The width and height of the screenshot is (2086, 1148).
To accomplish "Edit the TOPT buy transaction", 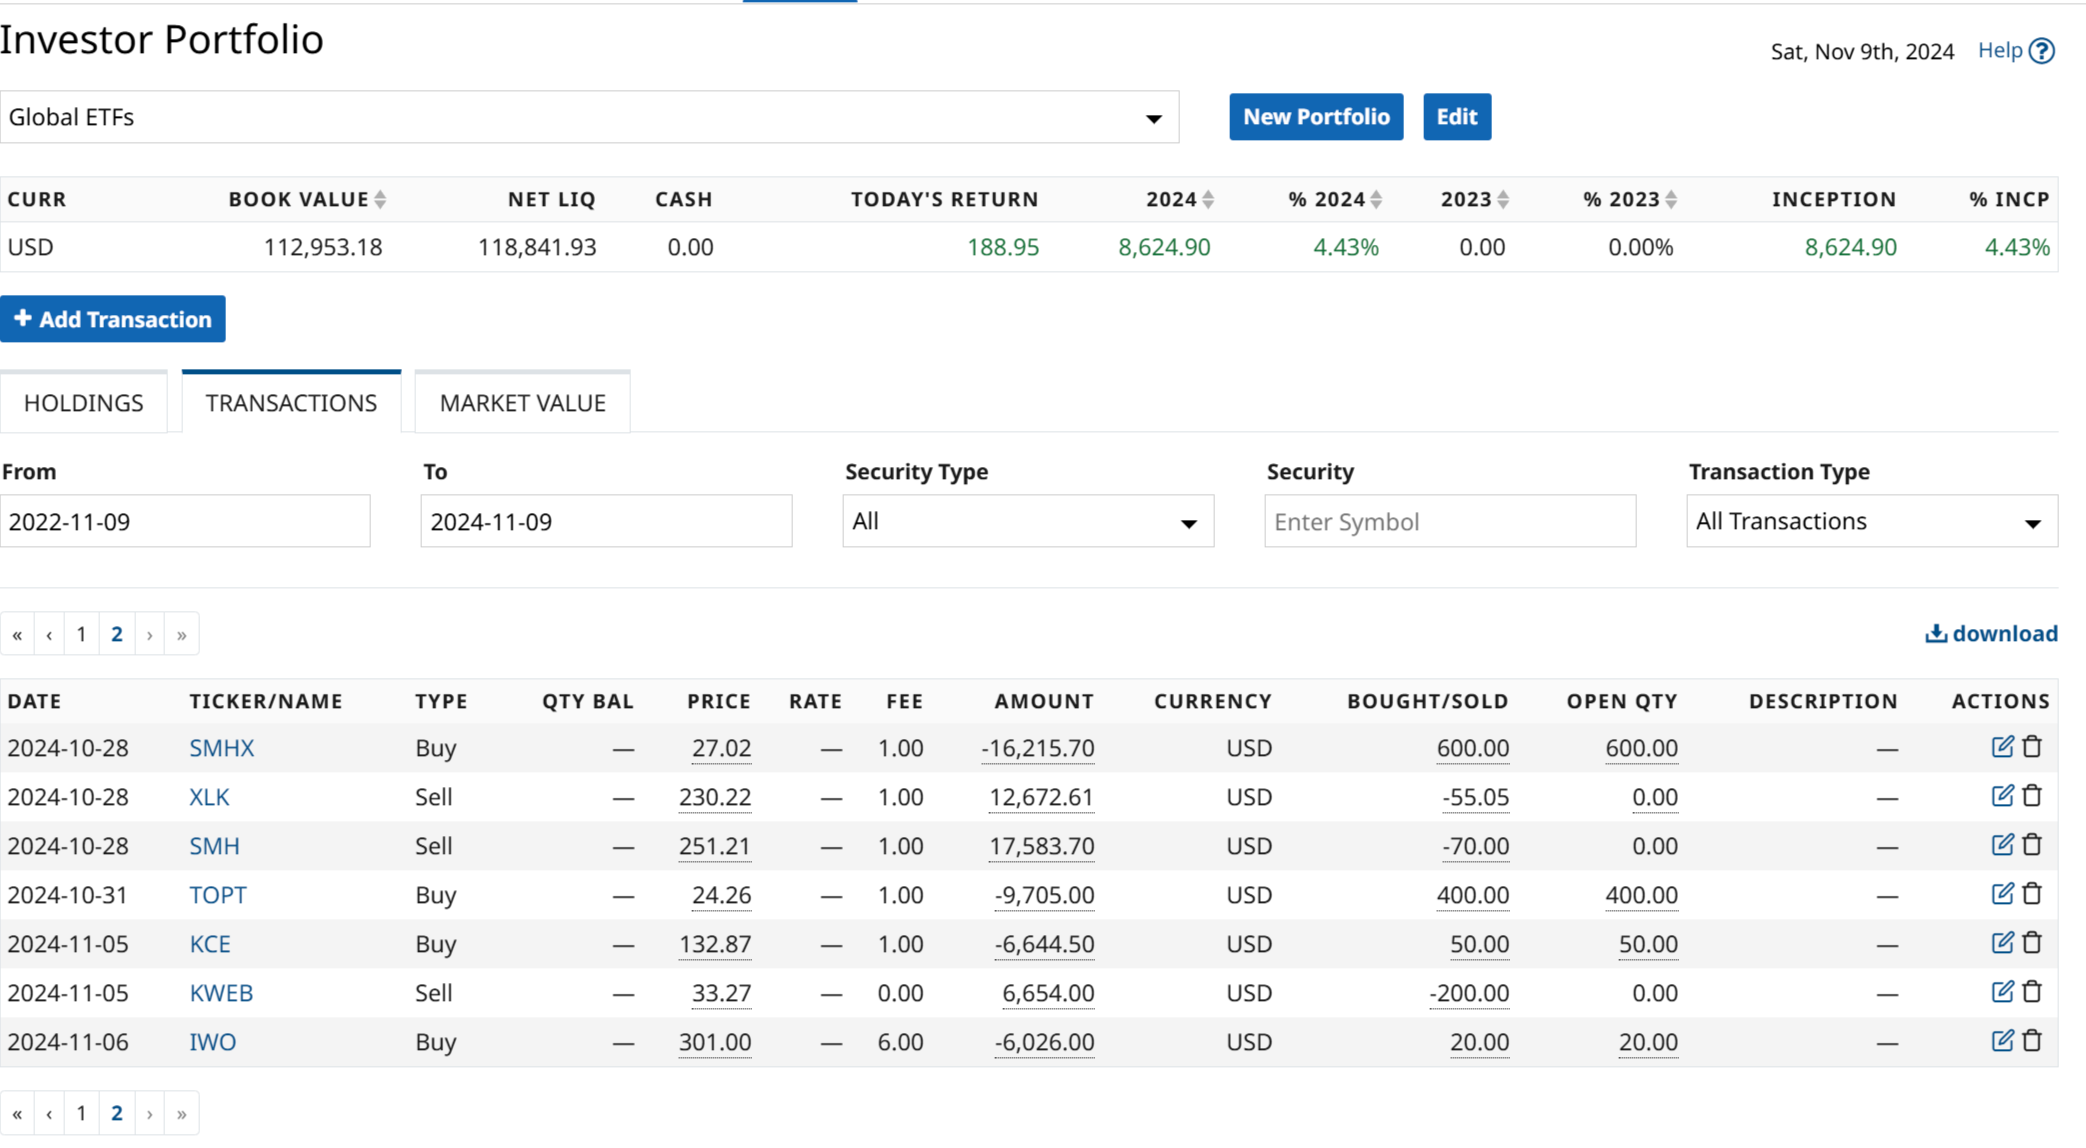I will pyautogui.click(x=2001, y=894).
